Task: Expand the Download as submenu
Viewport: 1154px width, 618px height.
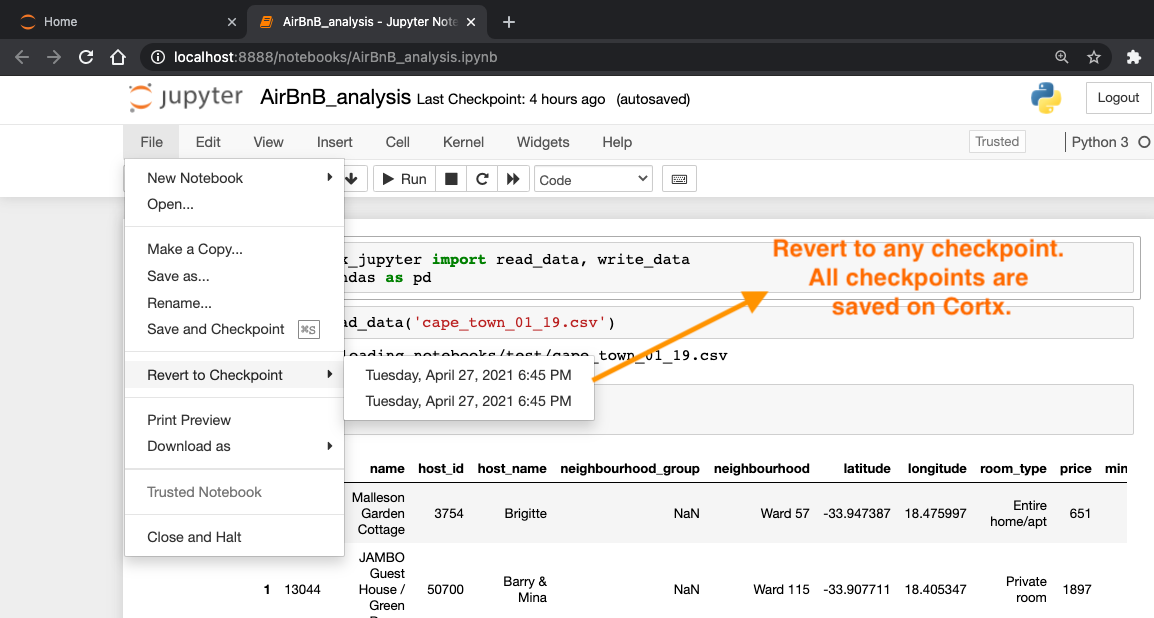Action: coord(234,446)
